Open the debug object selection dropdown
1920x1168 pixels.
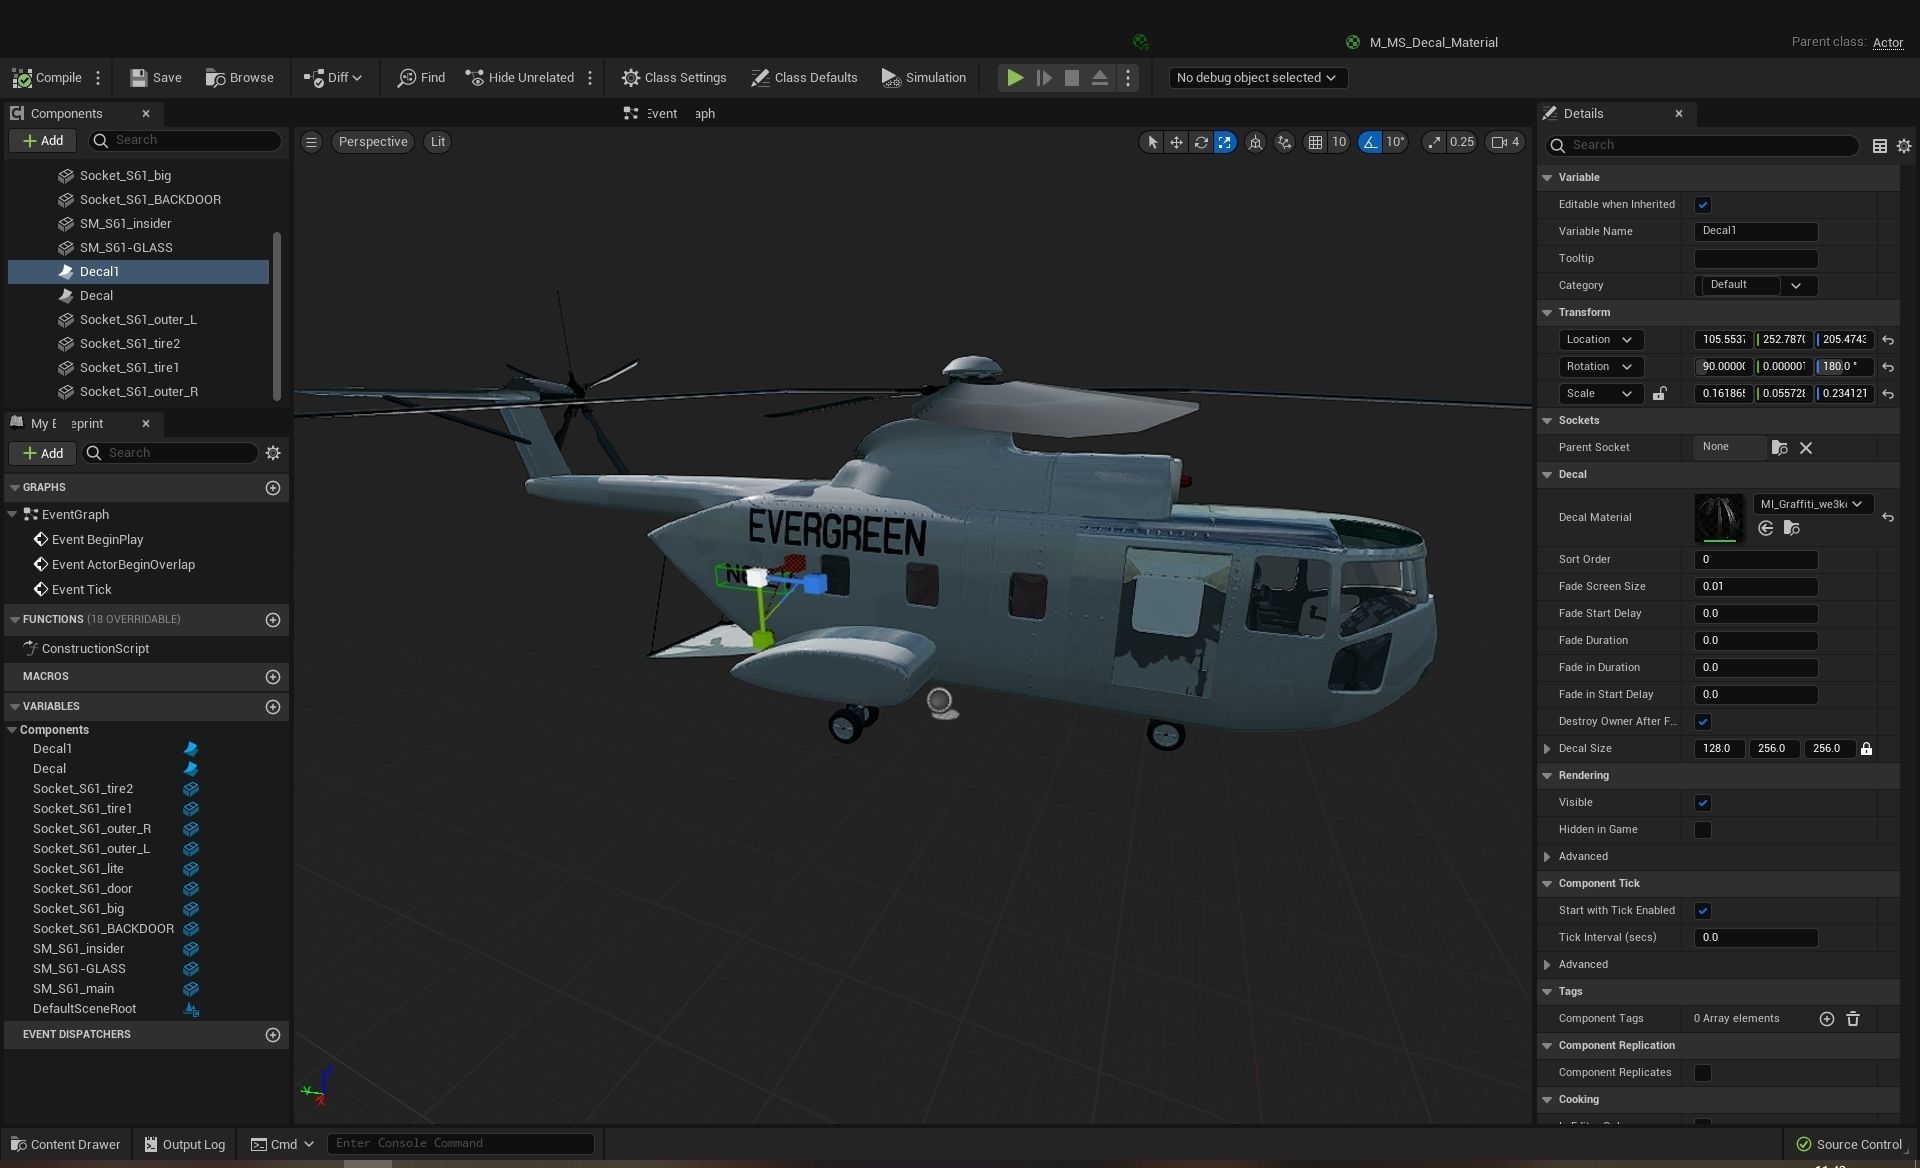[1257, 78]
